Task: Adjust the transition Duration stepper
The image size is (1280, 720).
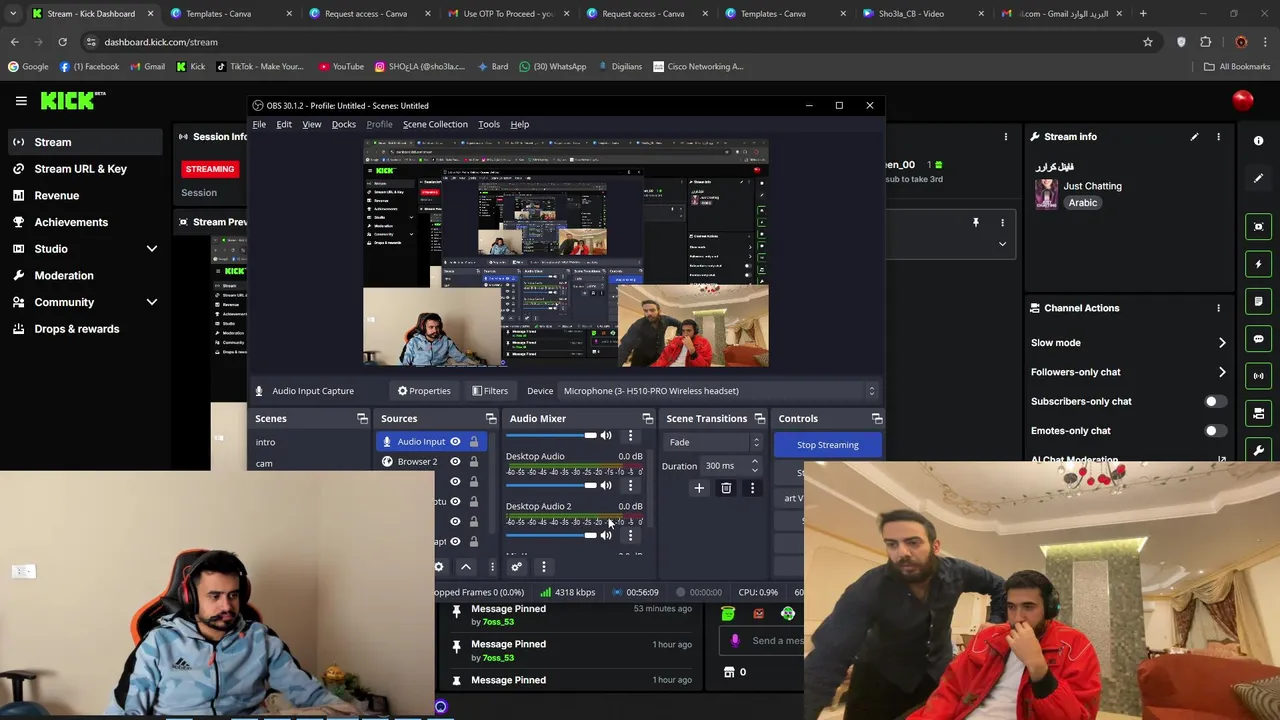Action: pyautogui.click(x=755, y=466)
